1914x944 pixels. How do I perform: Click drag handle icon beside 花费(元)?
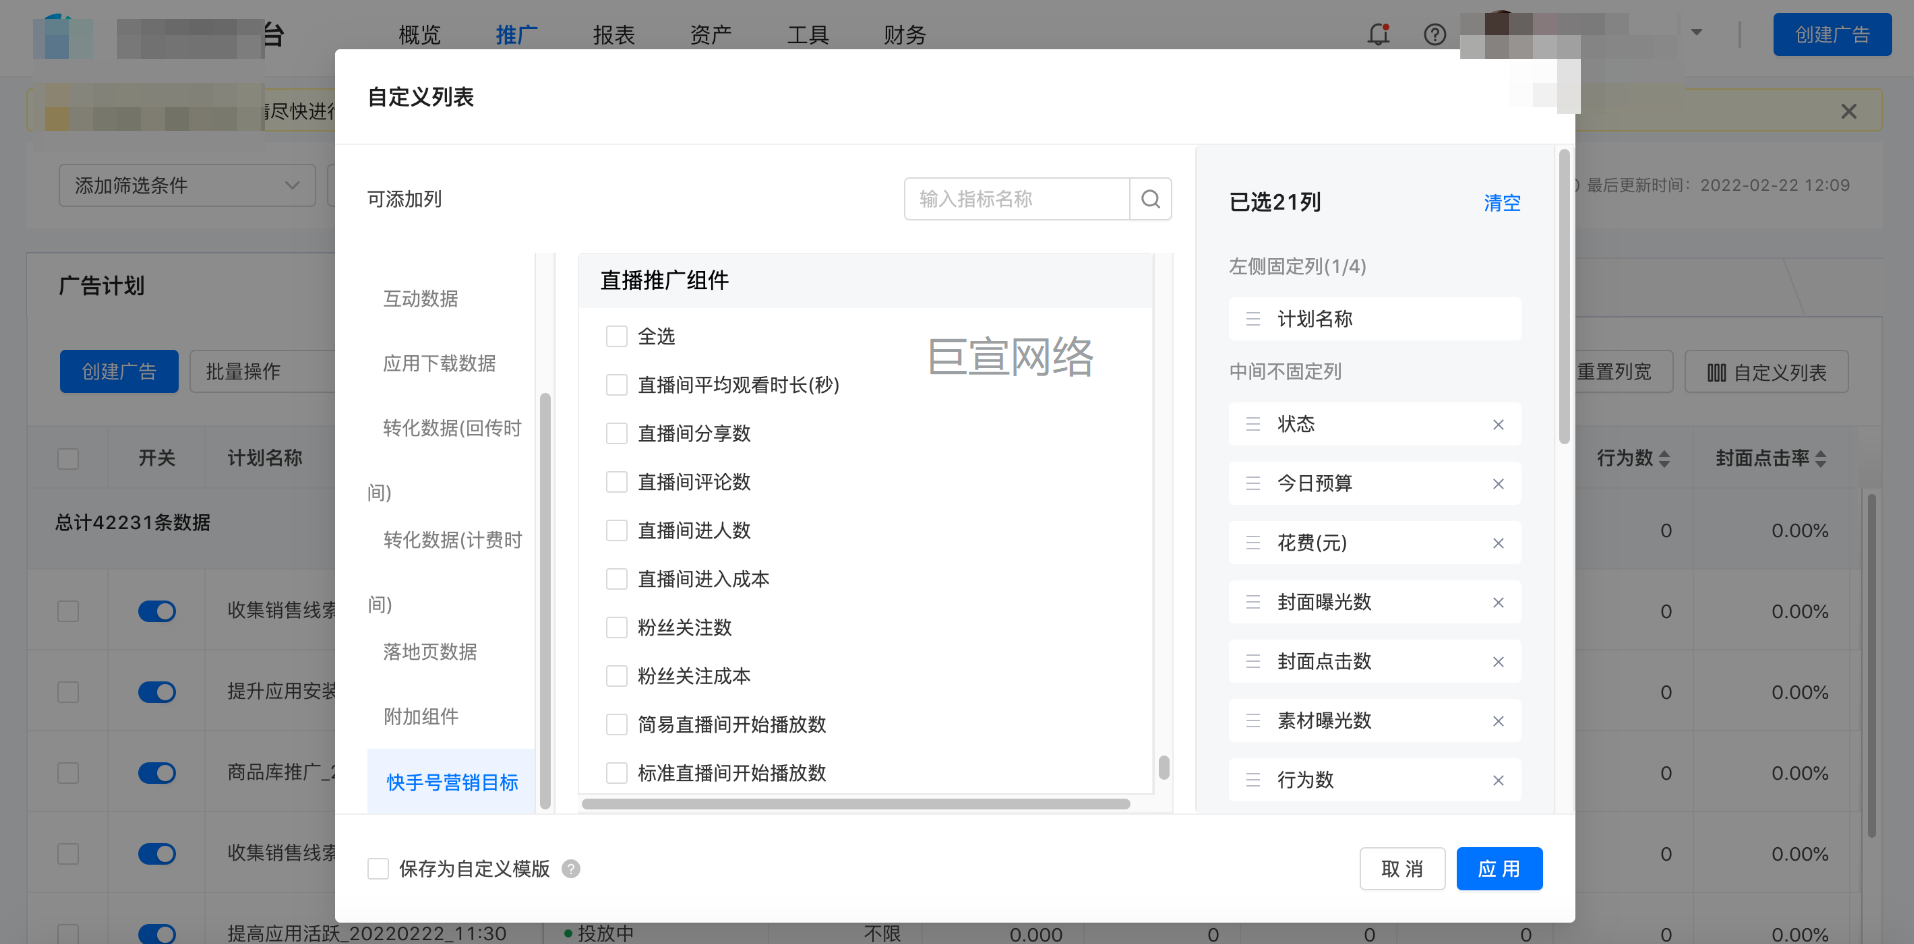coord(1252,543)
